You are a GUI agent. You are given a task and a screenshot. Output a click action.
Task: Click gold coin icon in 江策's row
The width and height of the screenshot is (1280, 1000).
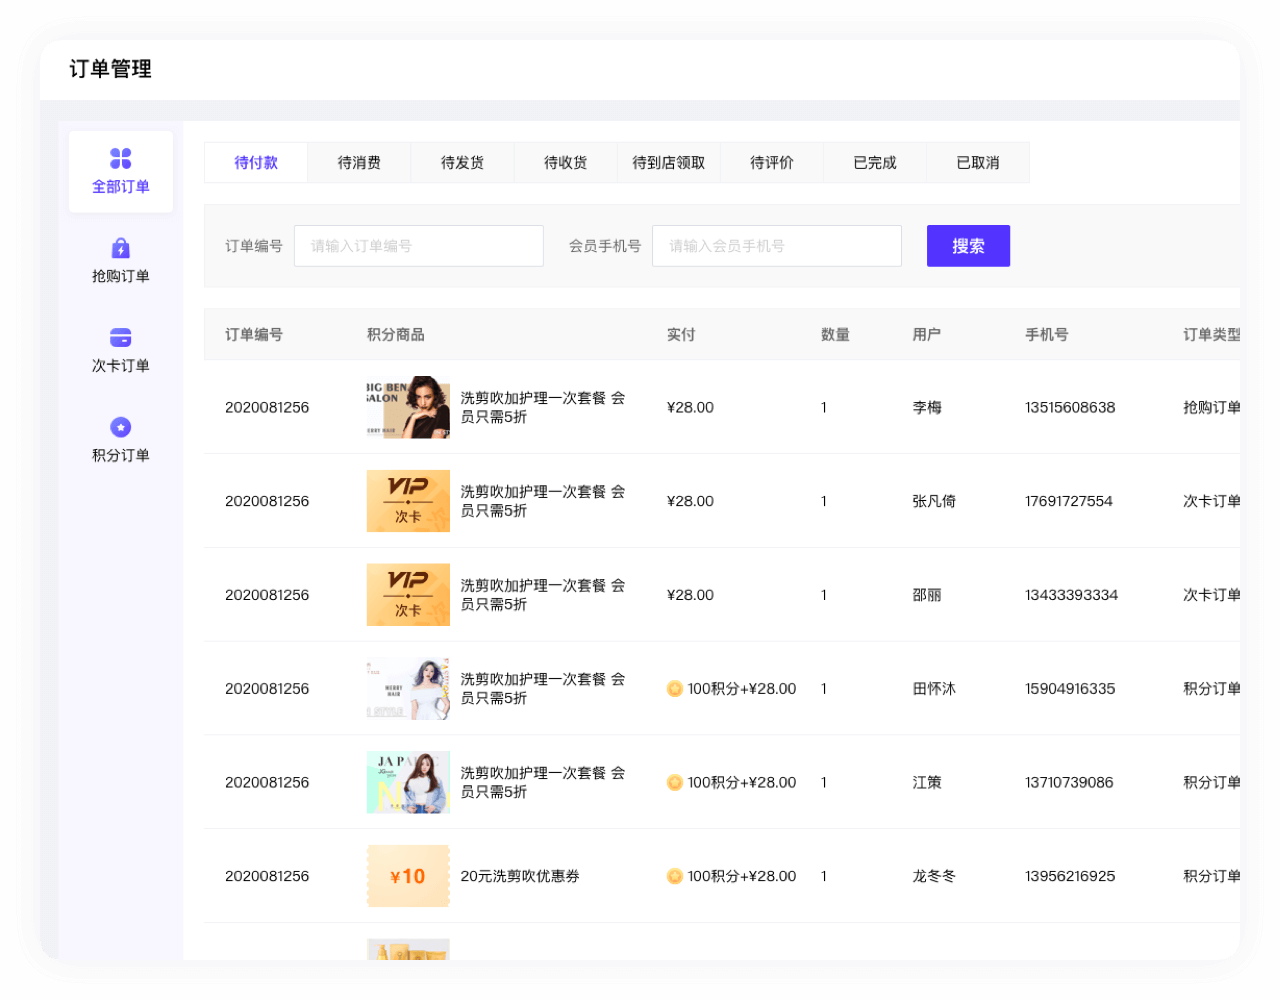(675, 783)
